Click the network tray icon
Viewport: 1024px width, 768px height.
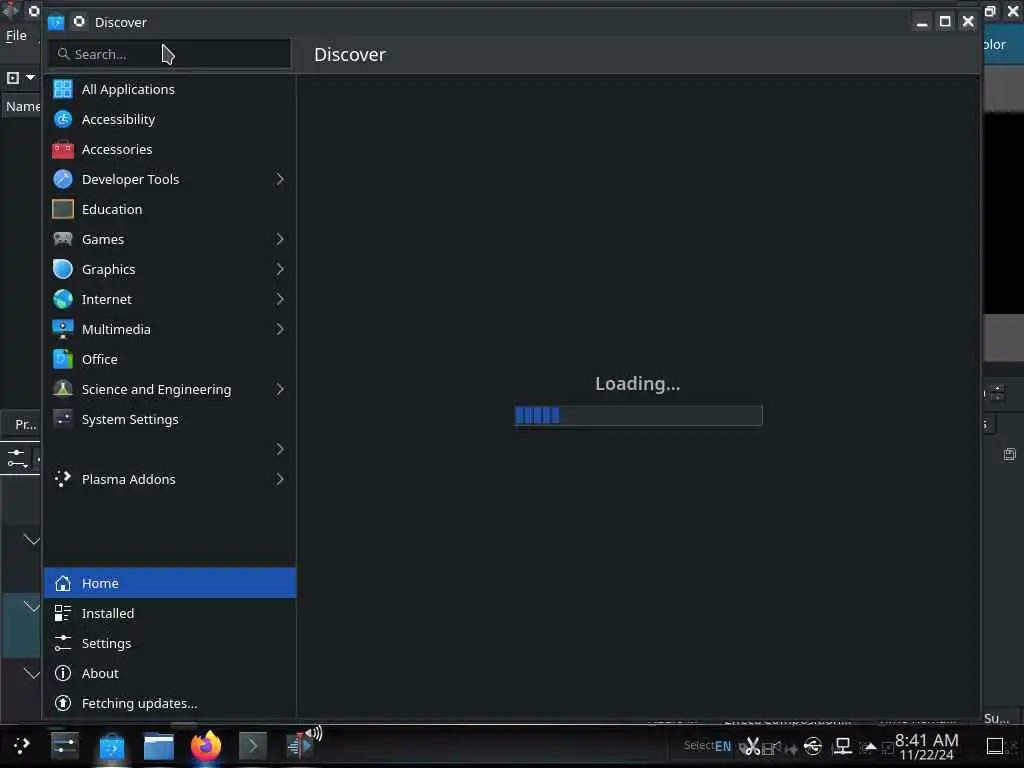843,746
